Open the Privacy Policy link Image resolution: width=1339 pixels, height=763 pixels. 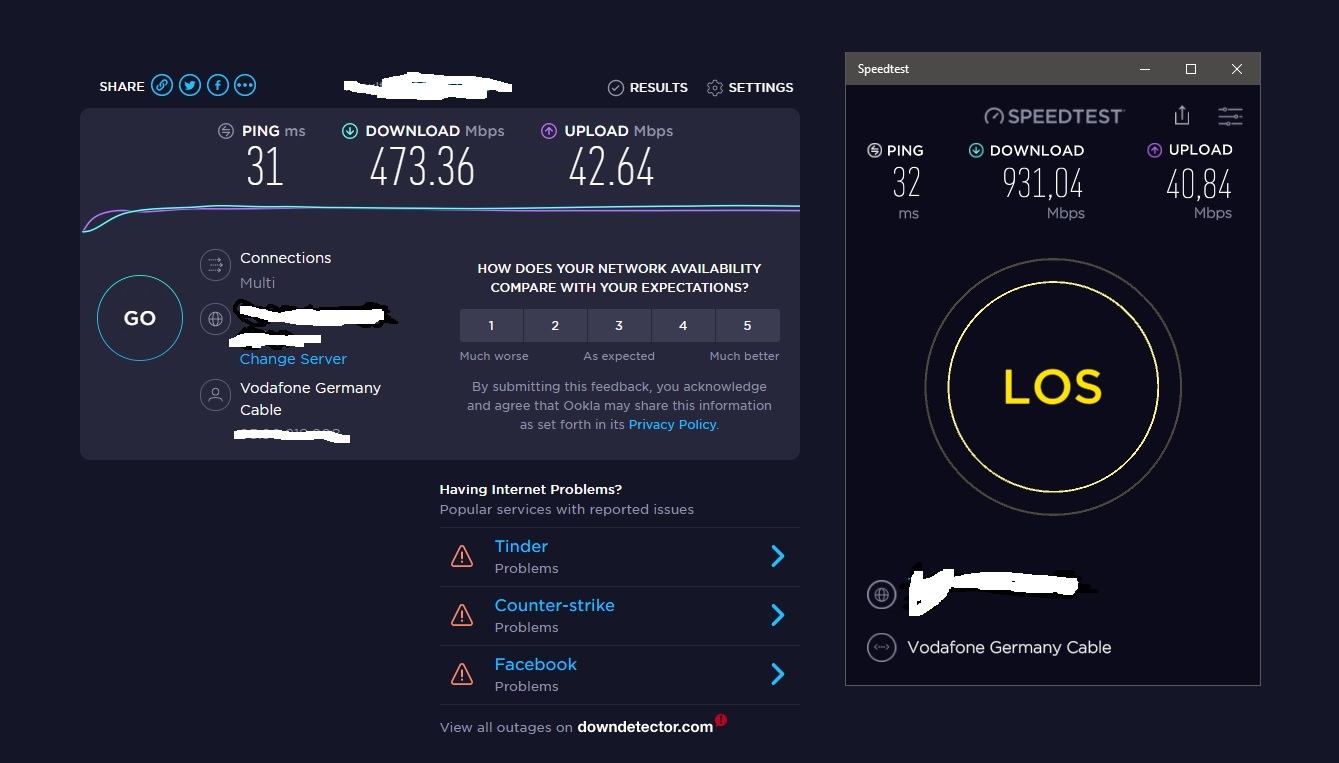[672, 425]
